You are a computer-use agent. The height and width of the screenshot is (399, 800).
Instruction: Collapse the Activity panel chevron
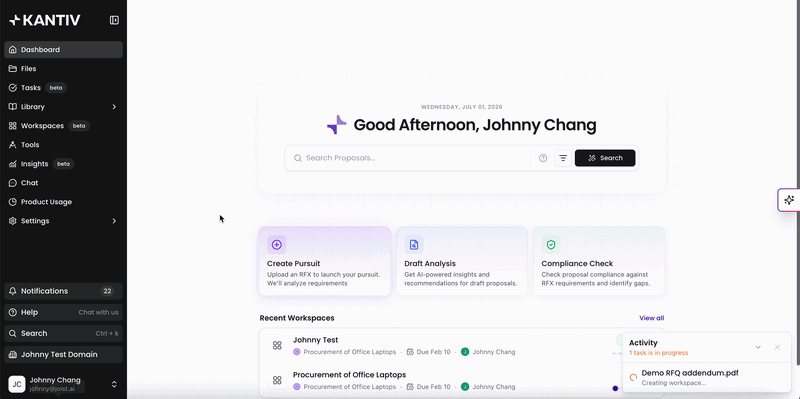coord(758,347)
